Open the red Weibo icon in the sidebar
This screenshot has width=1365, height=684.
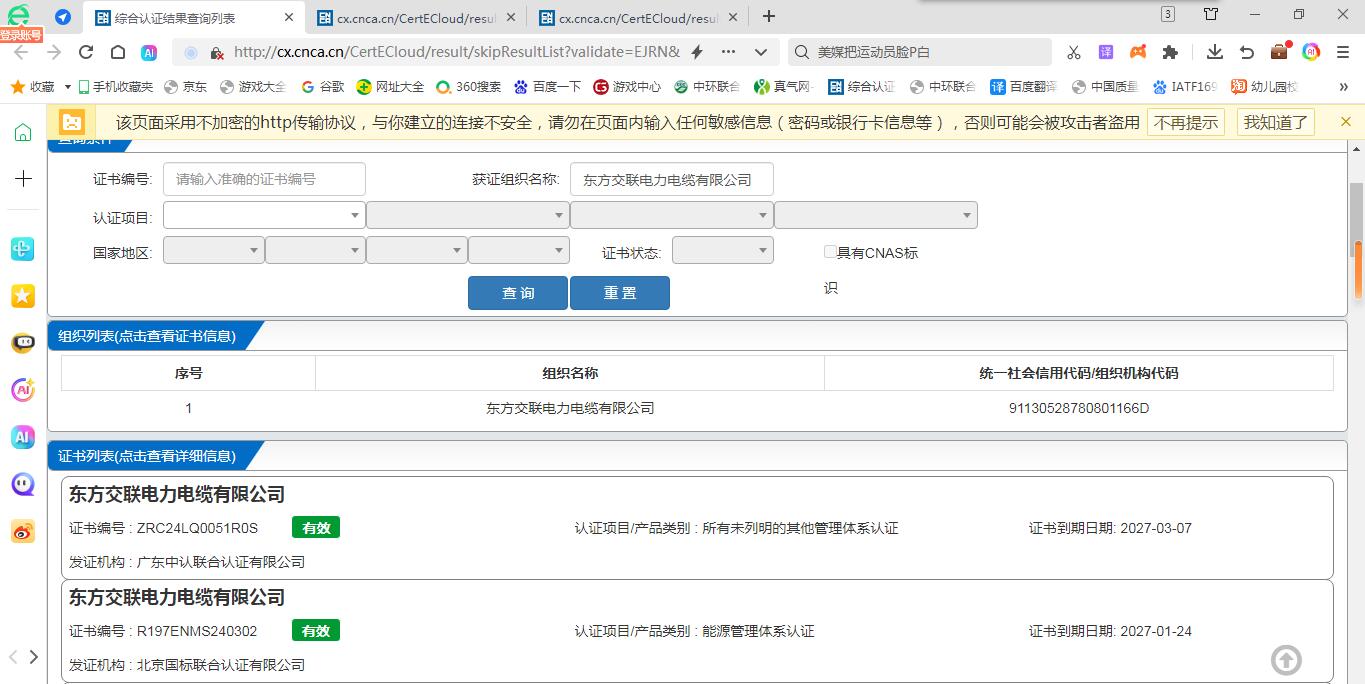pos(23,531)
